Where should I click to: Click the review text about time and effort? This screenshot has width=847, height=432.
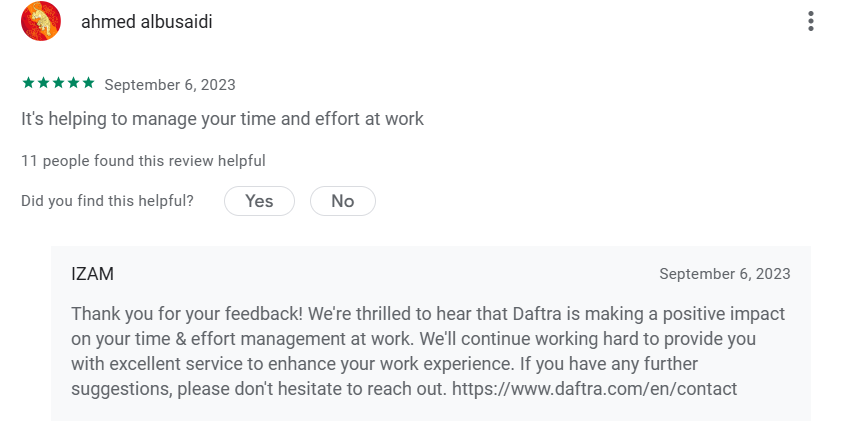click(x=222, y=119)
